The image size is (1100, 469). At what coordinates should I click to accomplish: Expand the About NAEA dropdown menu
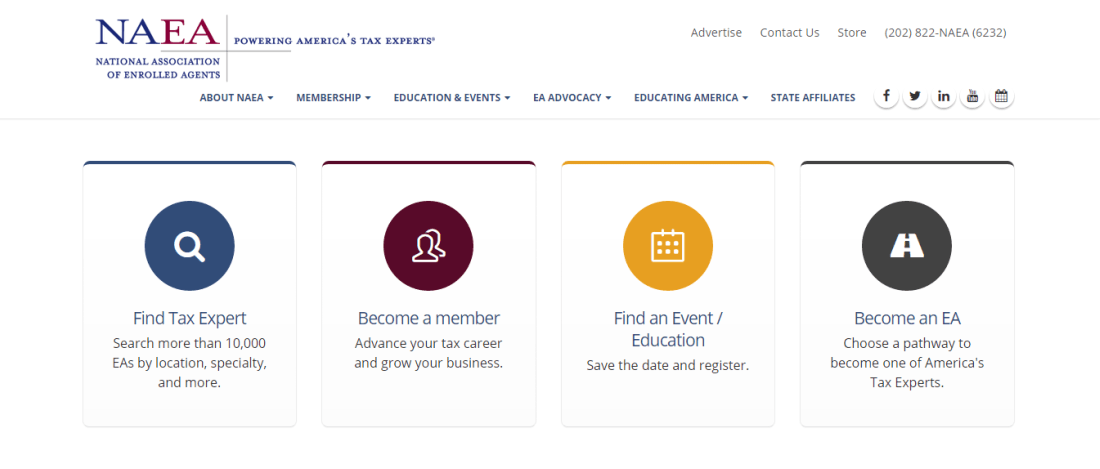click(236, 98)
